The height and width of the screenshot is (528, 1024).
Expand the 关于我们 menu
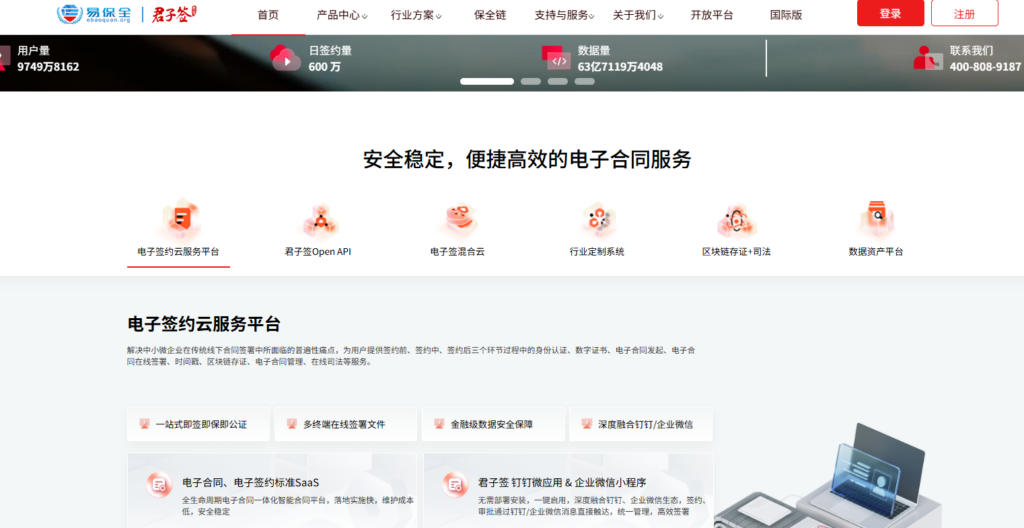click(638, 15)
